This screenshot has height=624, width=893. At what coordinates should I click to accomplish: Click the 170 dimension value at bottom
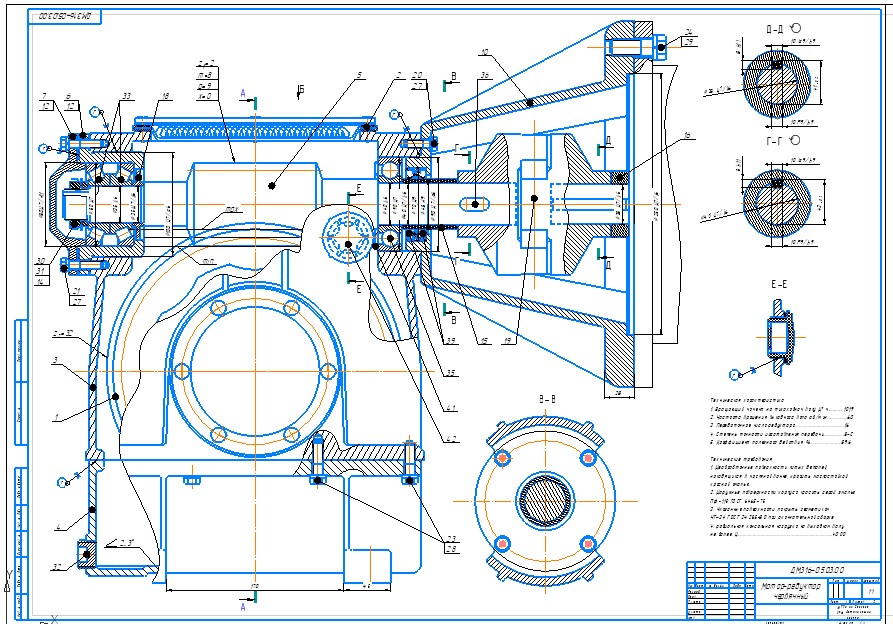(254, 586)
